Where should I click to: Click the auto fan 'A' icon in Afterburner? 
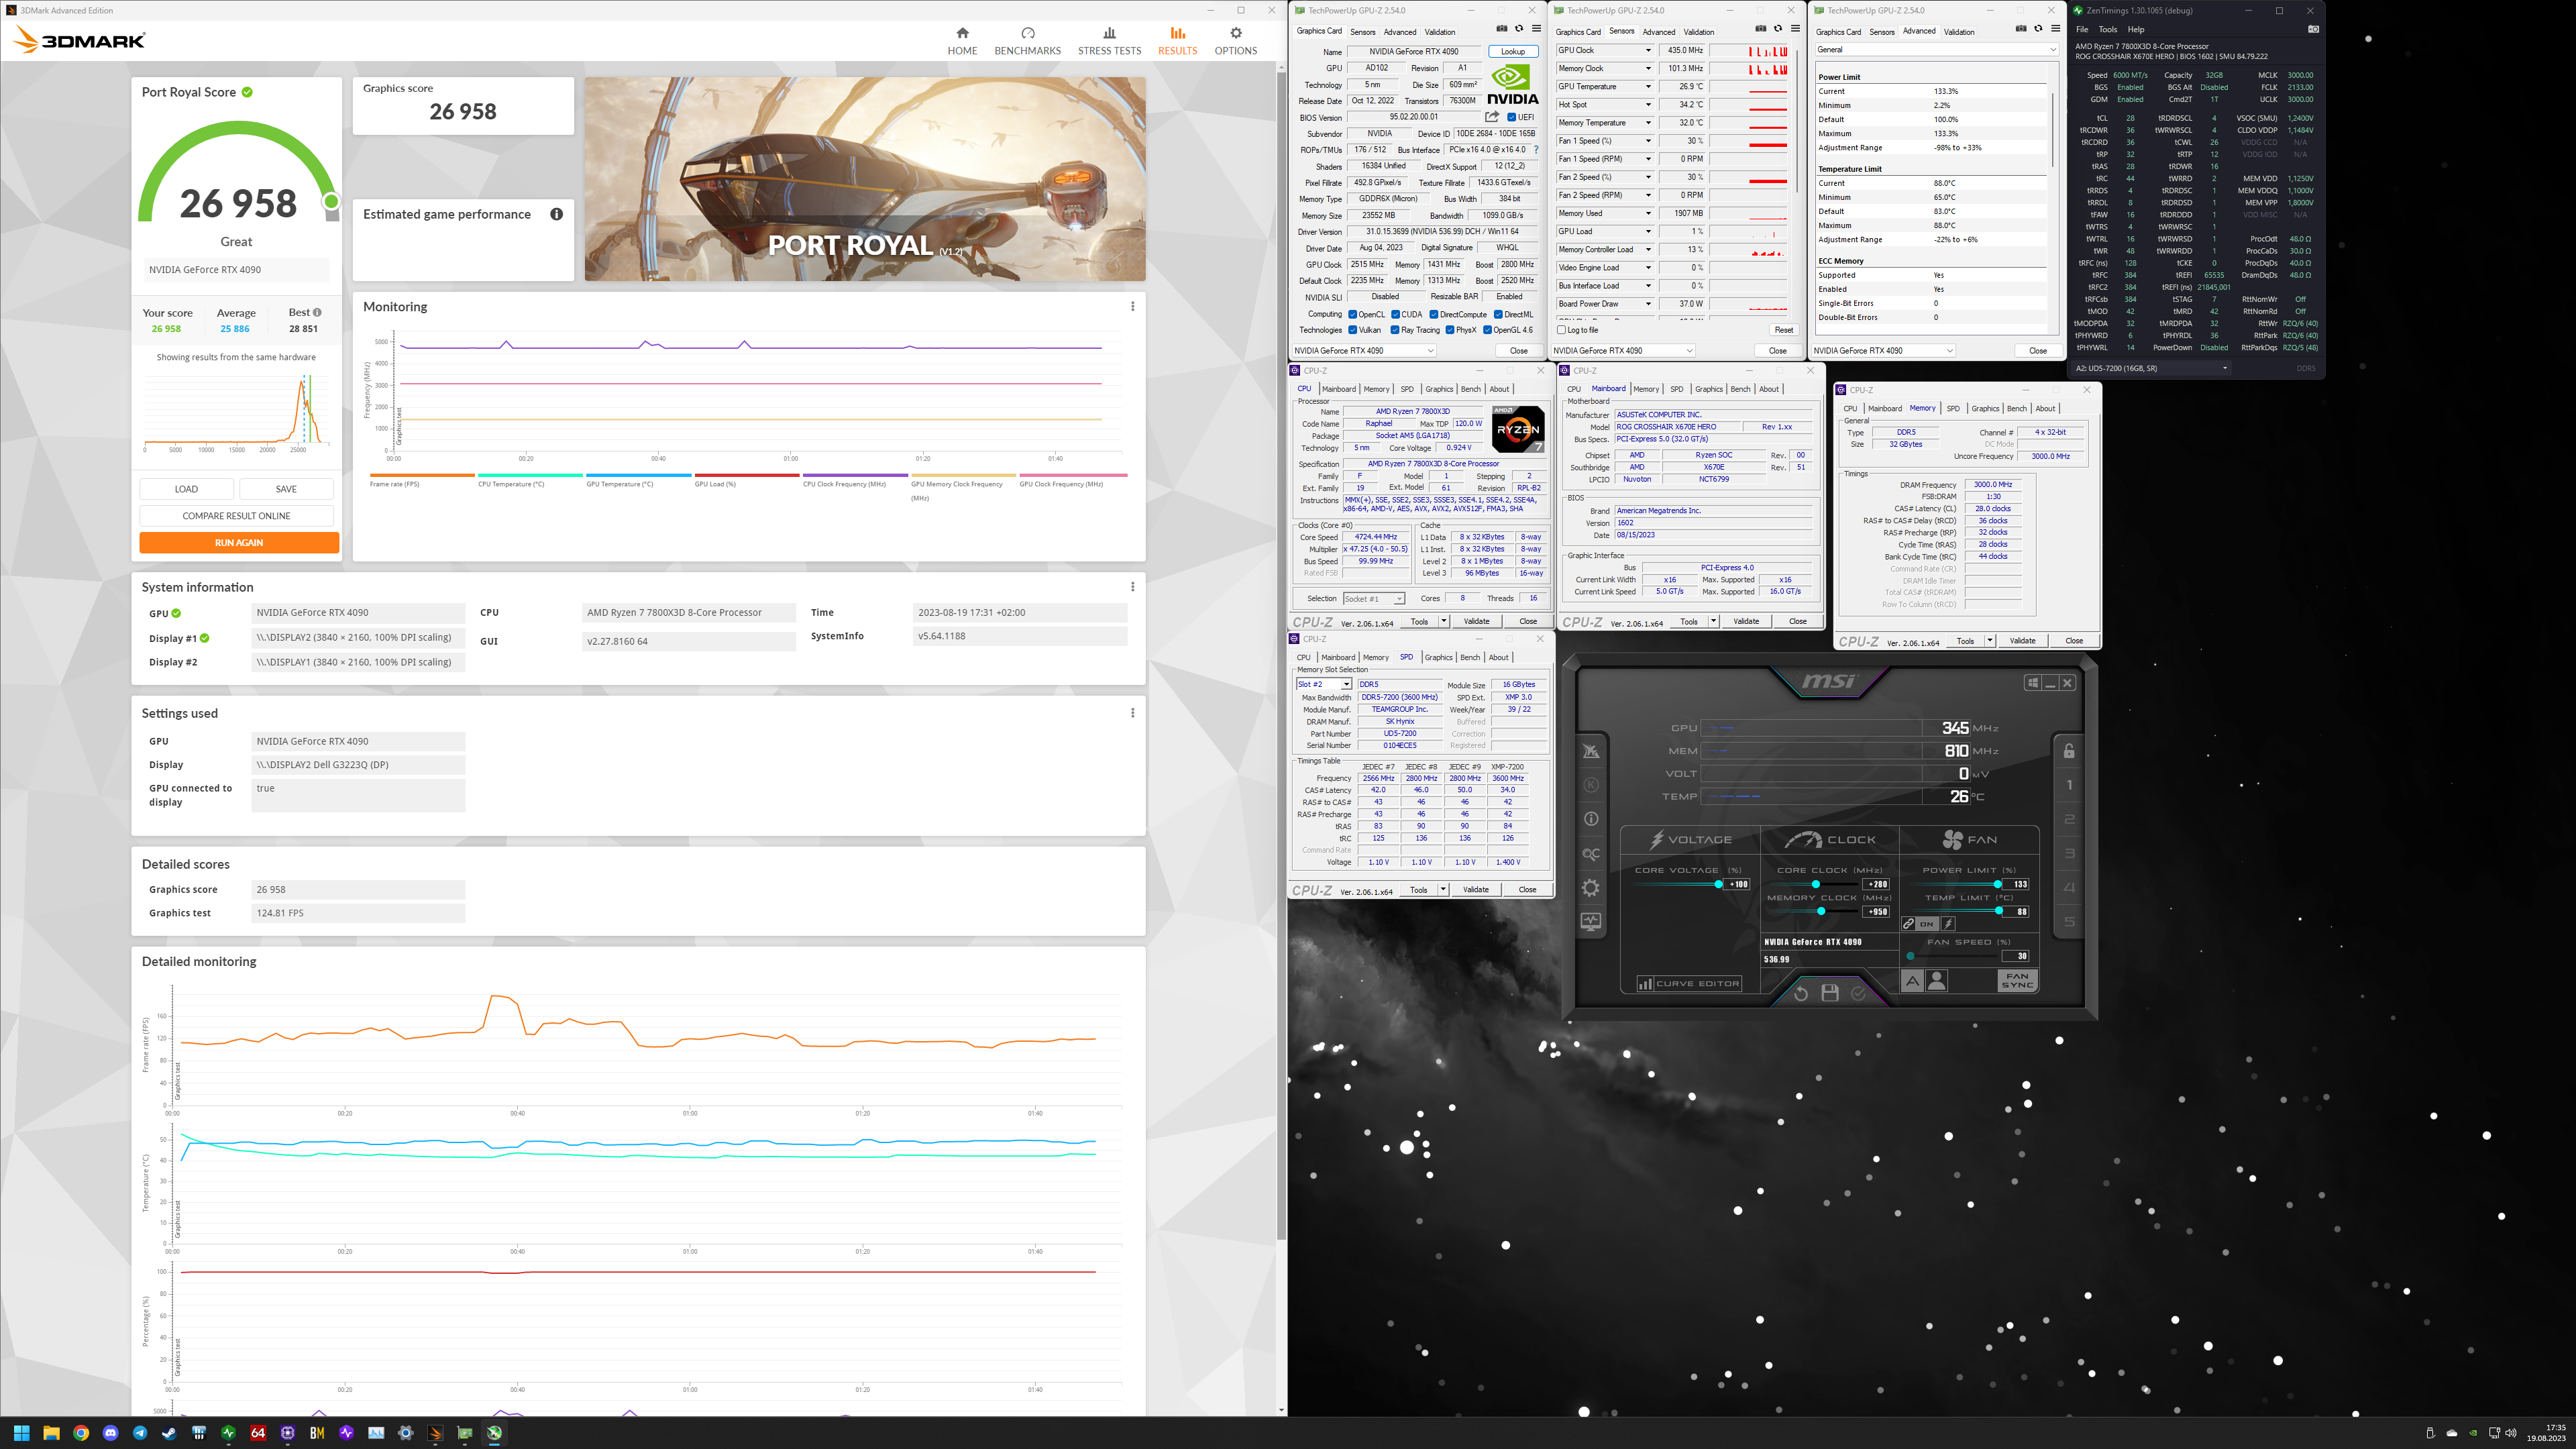[1912, 981]
